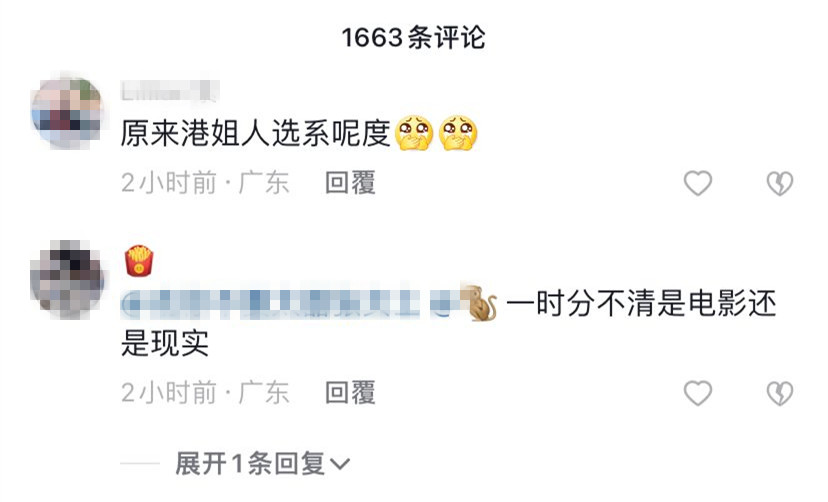Tap broken heart on the 电影还是现实 comment
828x502 pixels.
(x=779, y=393)
